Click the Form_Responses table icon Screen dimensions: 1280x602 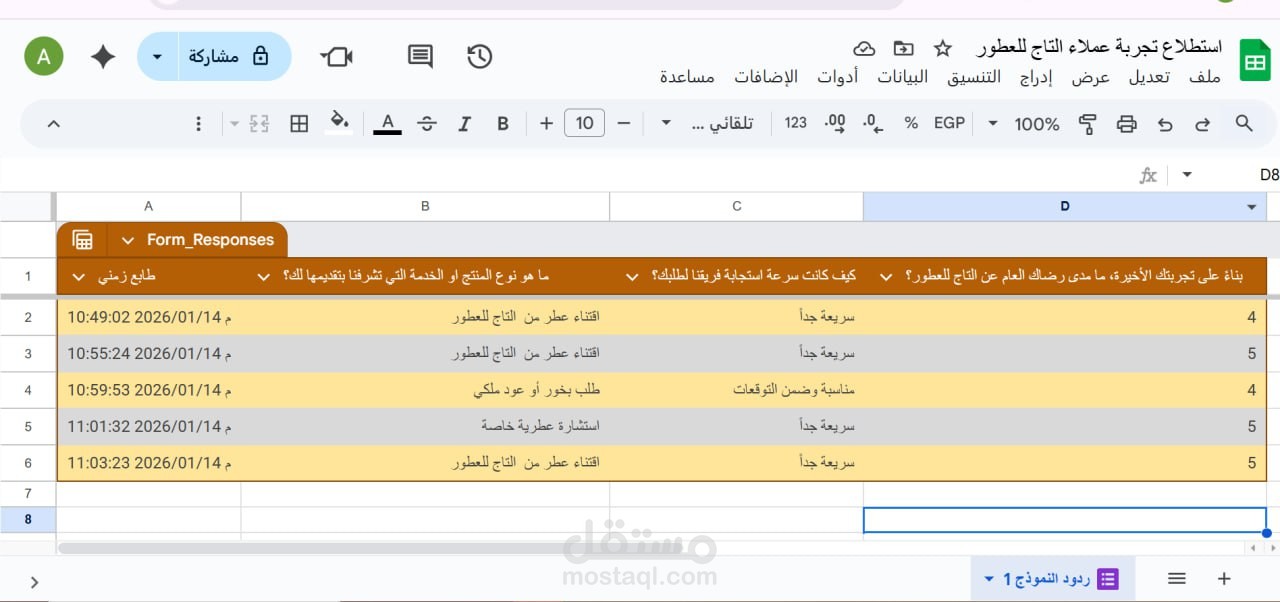click(x=83, y=240)
